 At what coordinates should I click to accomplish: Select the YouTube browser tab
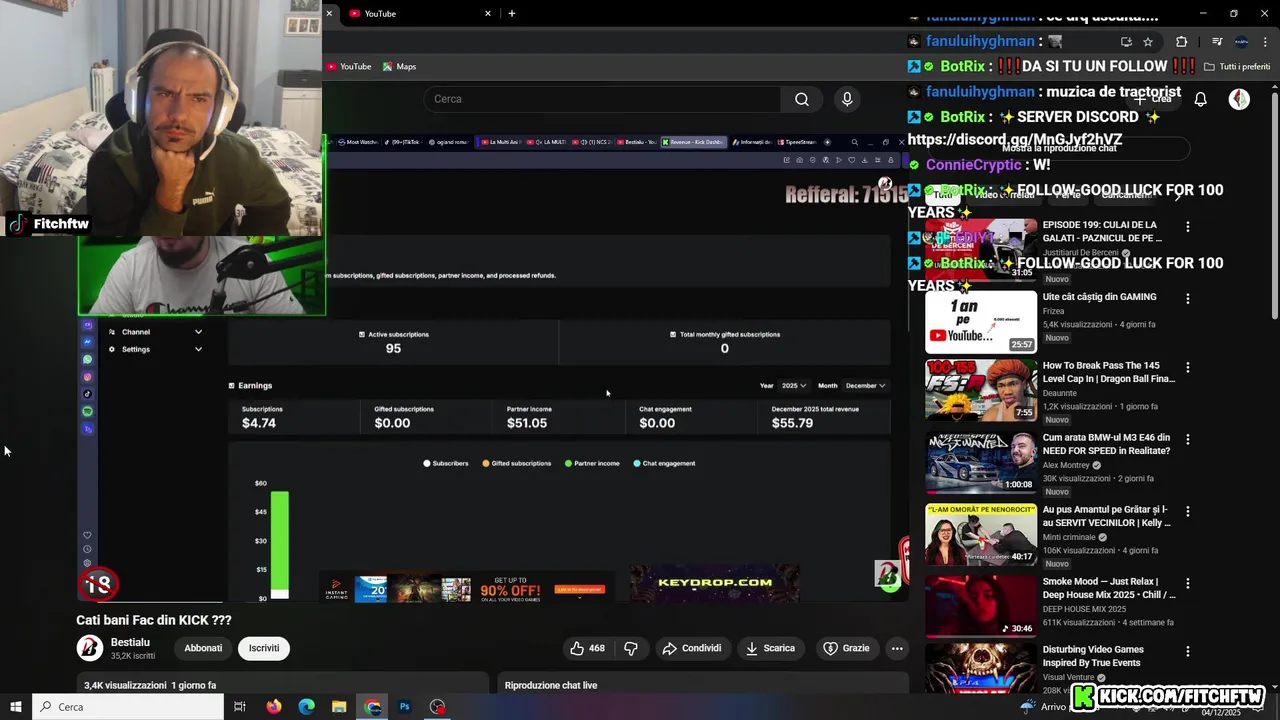pyautogui.click(x=420, y=13)
